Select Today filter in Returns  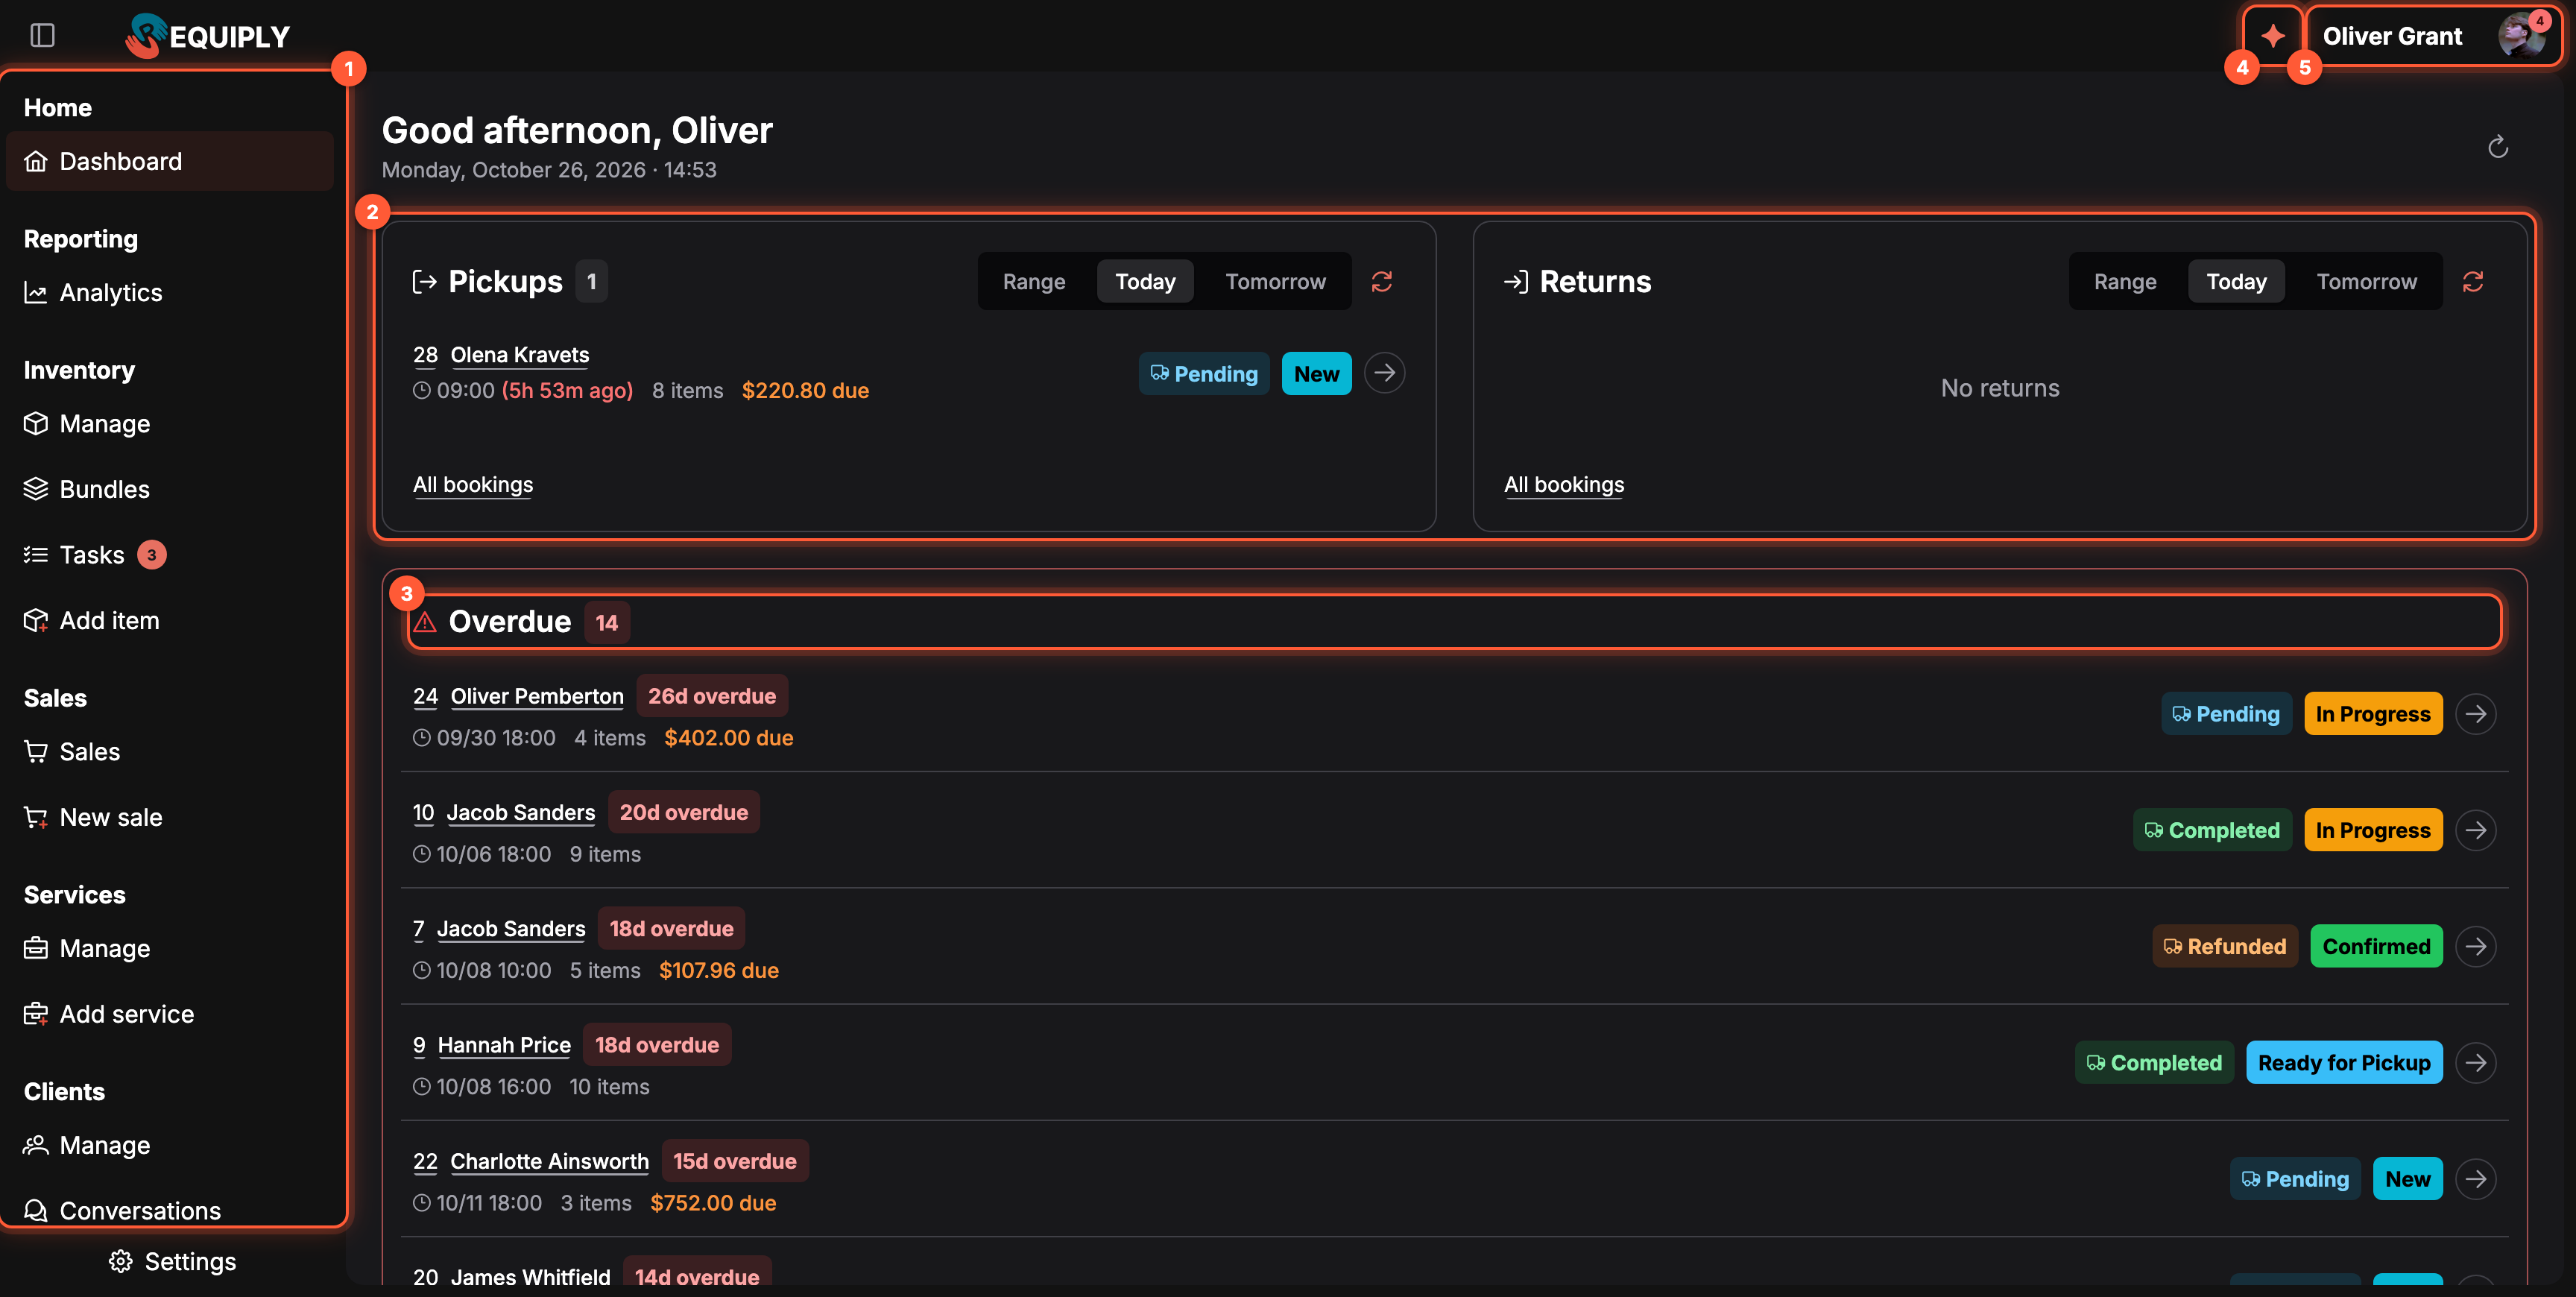point(2236,282)
